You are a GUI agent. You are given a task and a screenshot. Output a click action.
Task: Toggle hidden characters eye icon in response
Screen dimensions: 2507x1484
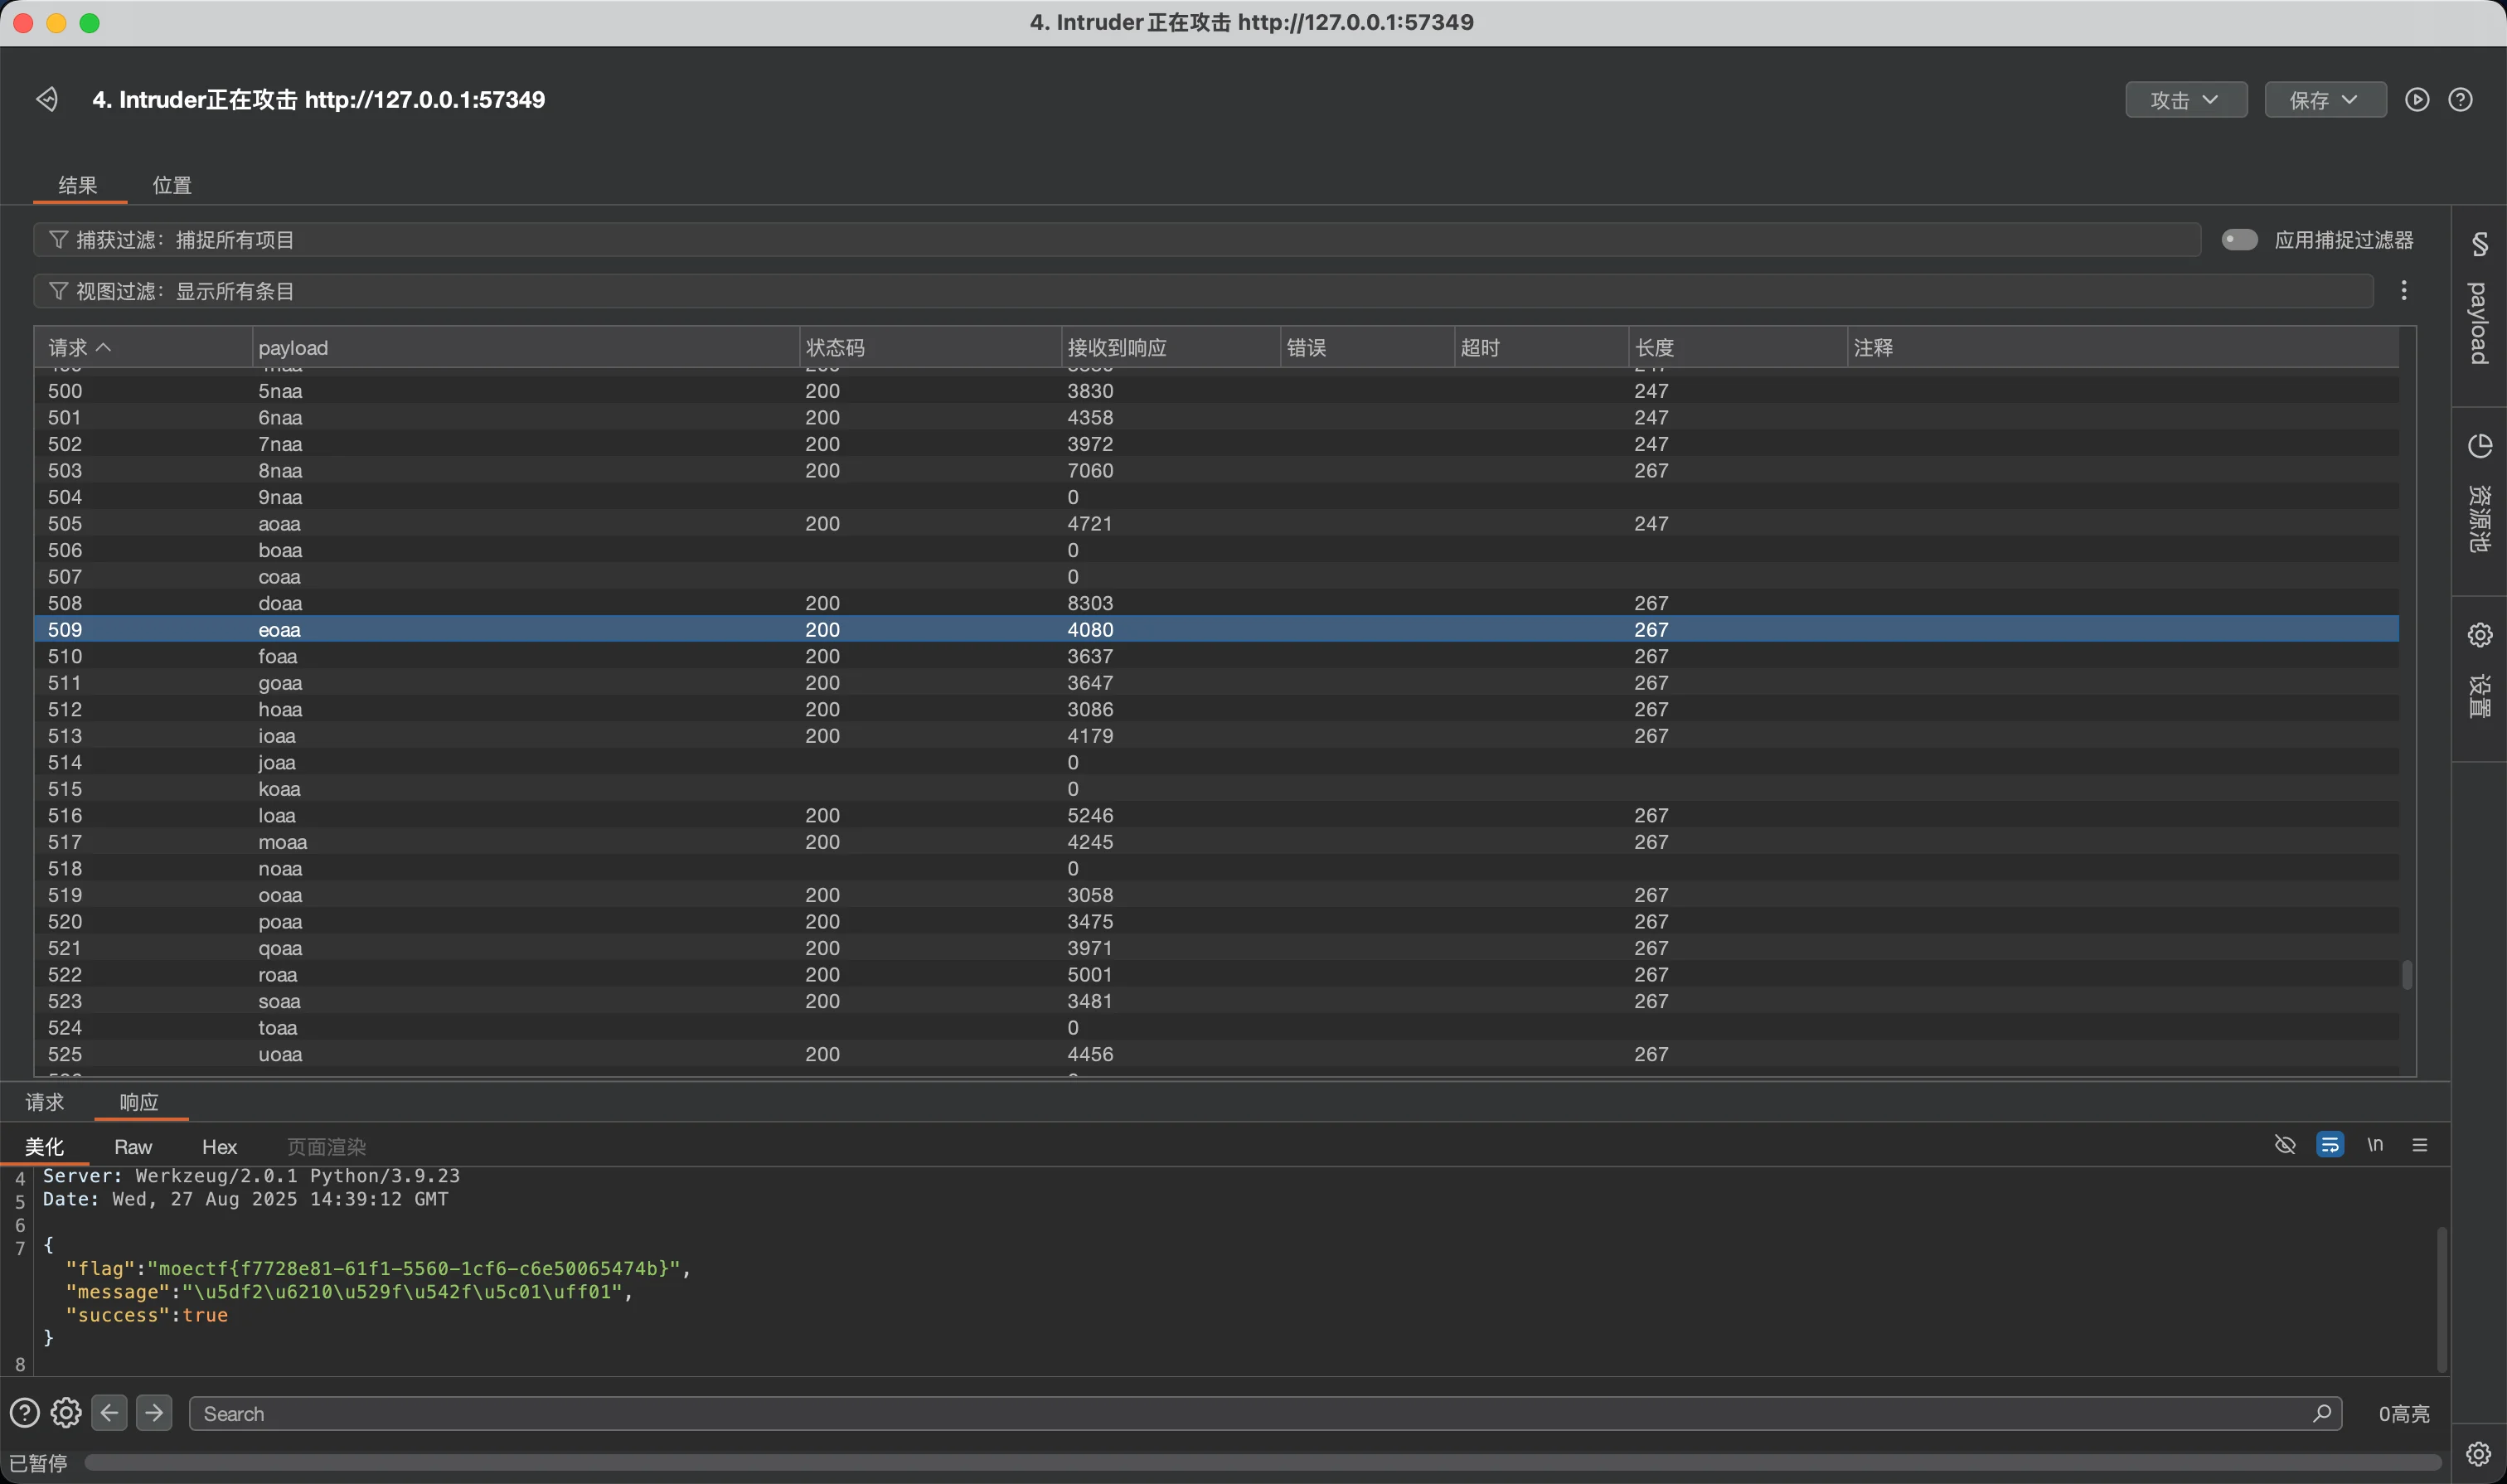point(2285,1145)
